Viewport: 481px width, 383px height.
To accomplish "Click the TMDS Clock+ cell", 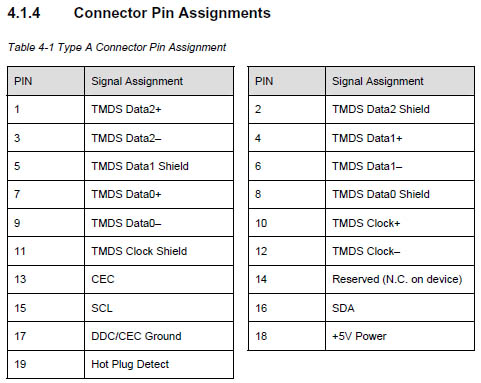I will [400, 223].
